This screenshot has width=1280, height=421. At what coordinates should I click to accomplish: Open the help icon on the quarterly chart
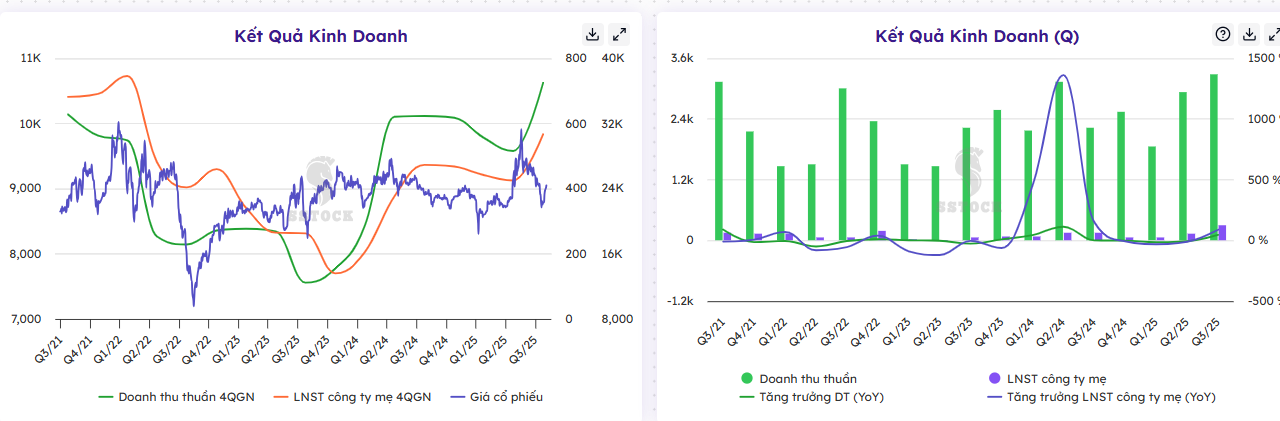[x=1222, y=34]
